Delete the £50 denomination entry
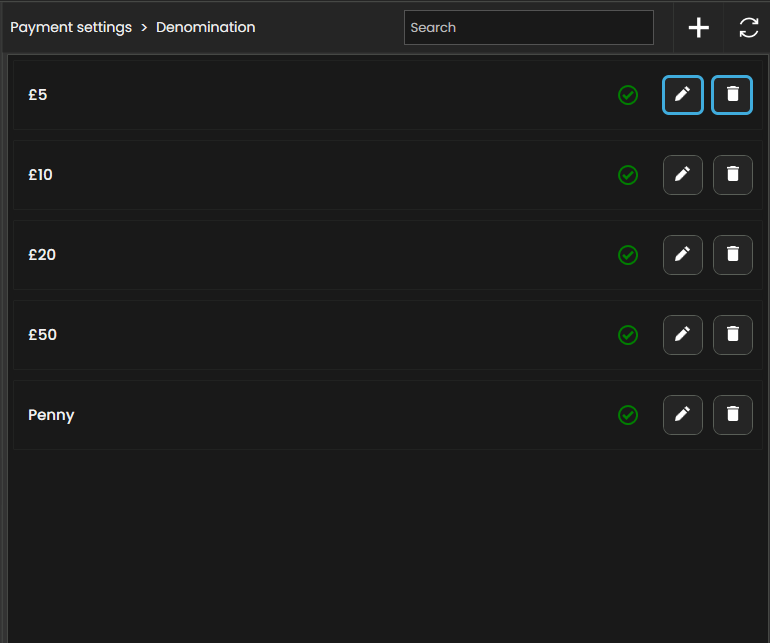The image size is (770, 643). [732, 335]
